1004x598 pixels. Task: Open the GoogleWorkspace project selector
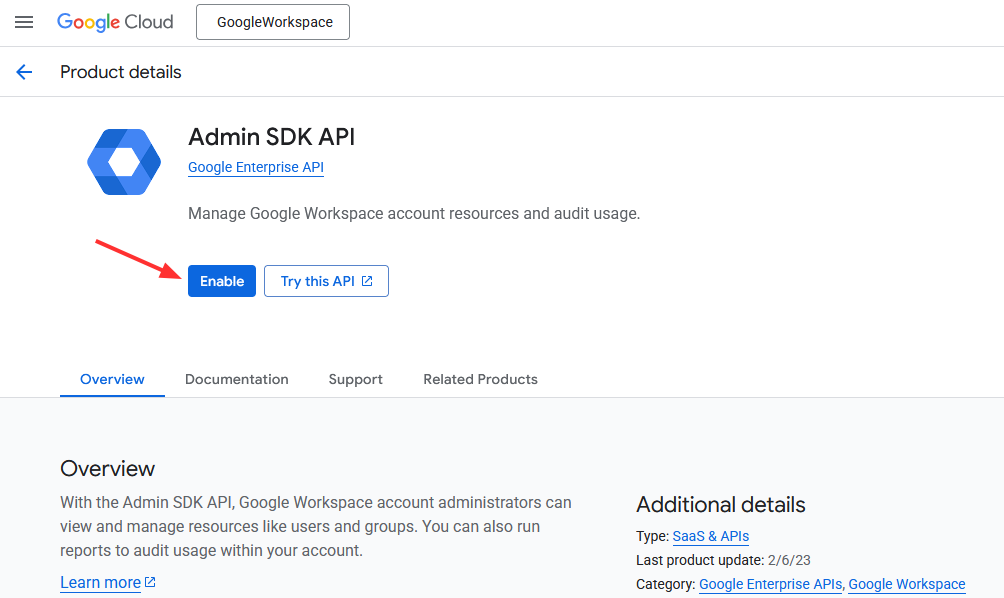[273, 22]
